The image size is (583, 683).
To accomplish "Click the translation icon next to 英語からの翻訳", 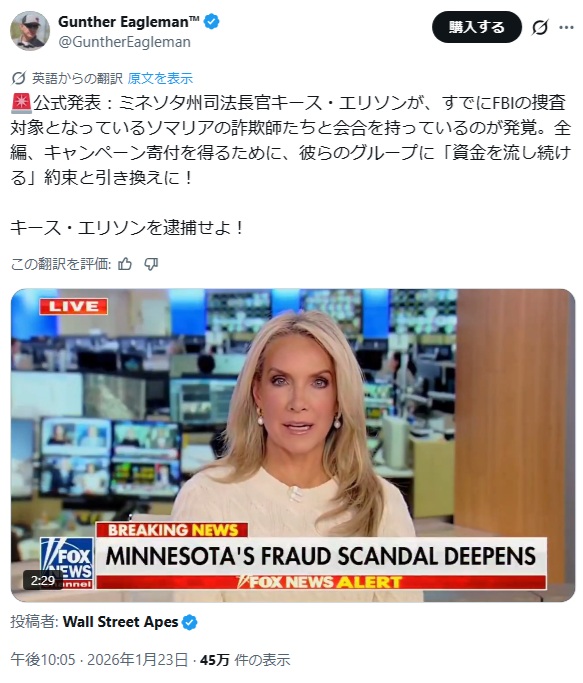I will point(18,78).
